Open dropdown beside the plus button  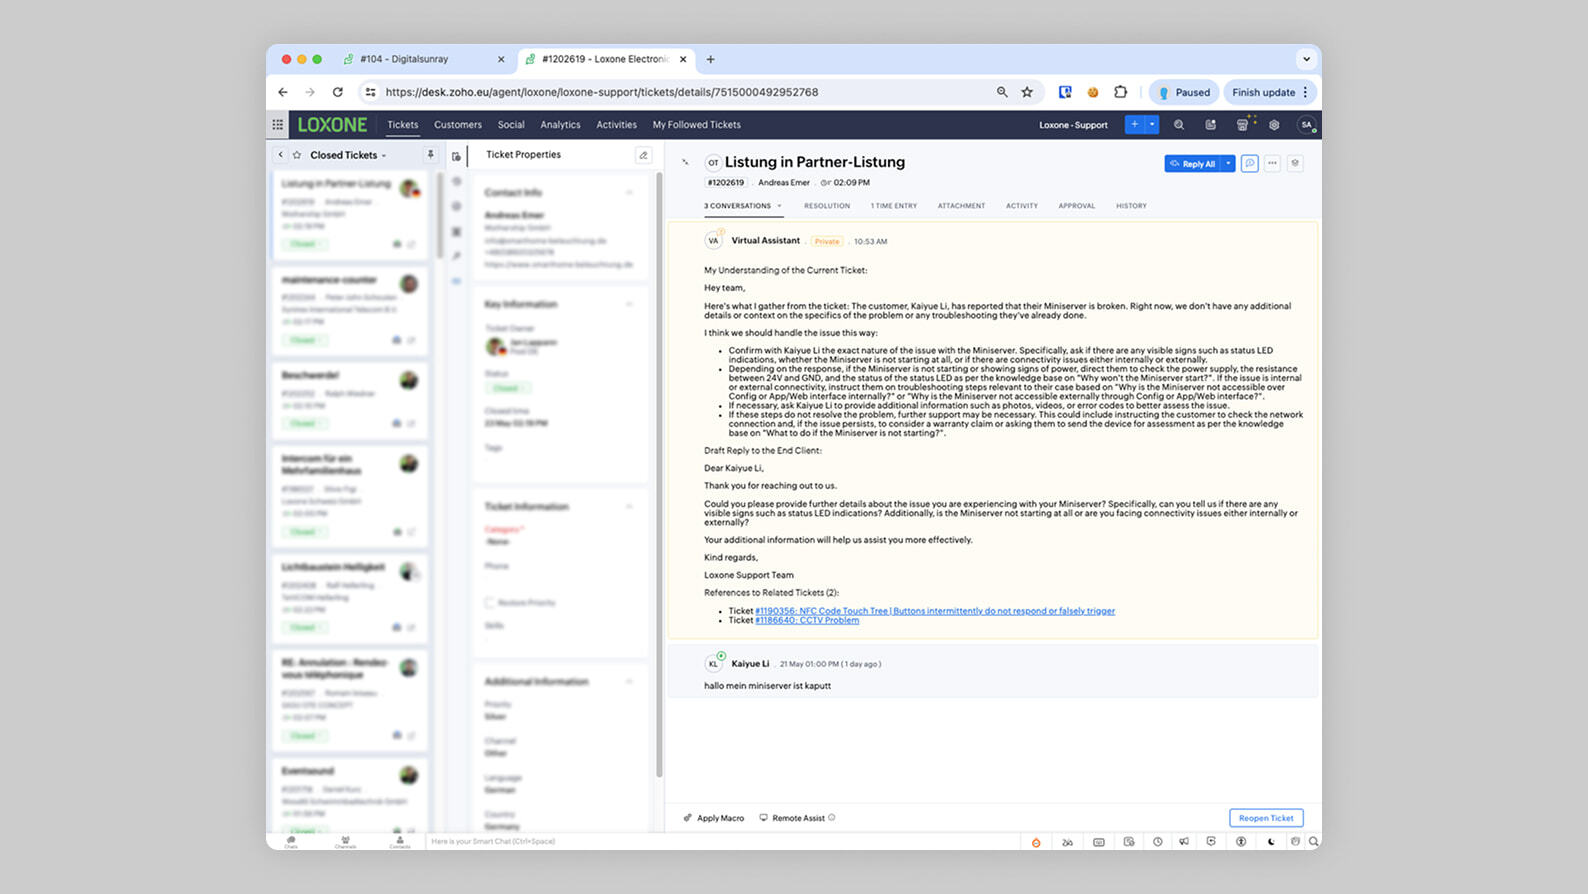[x=1152, y=125]
